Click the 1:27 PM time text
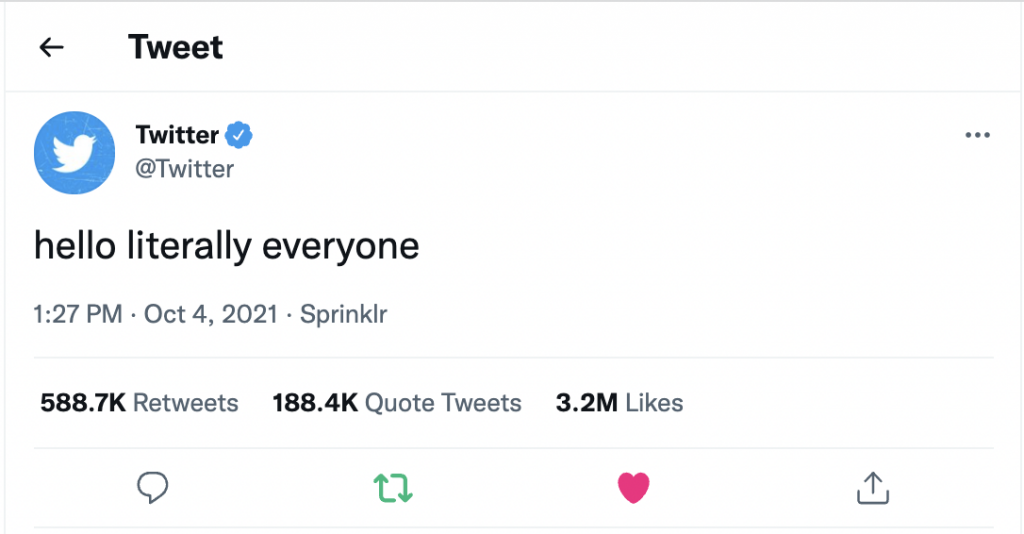1024x534 pixels. click(x=78, y=315)
